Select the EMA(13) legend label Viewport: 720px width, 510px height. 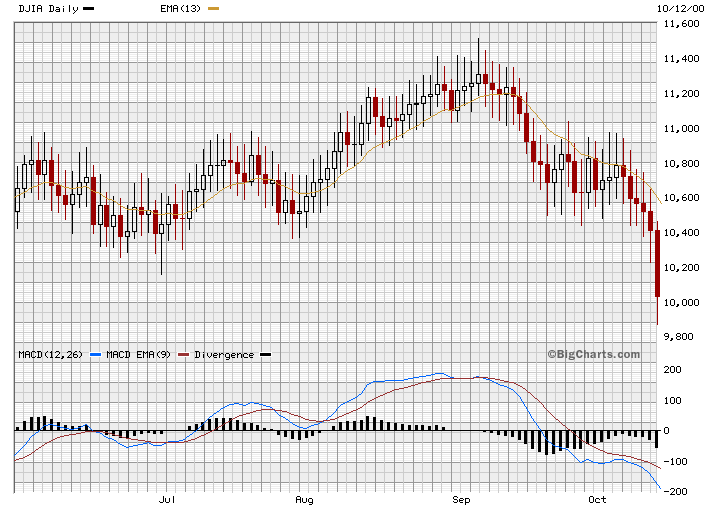pos(180,8)
